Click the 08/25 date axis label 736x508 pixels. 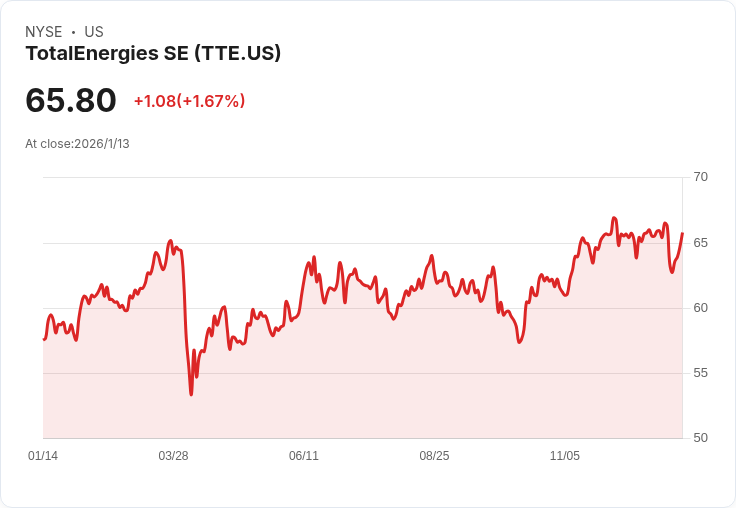434,456
